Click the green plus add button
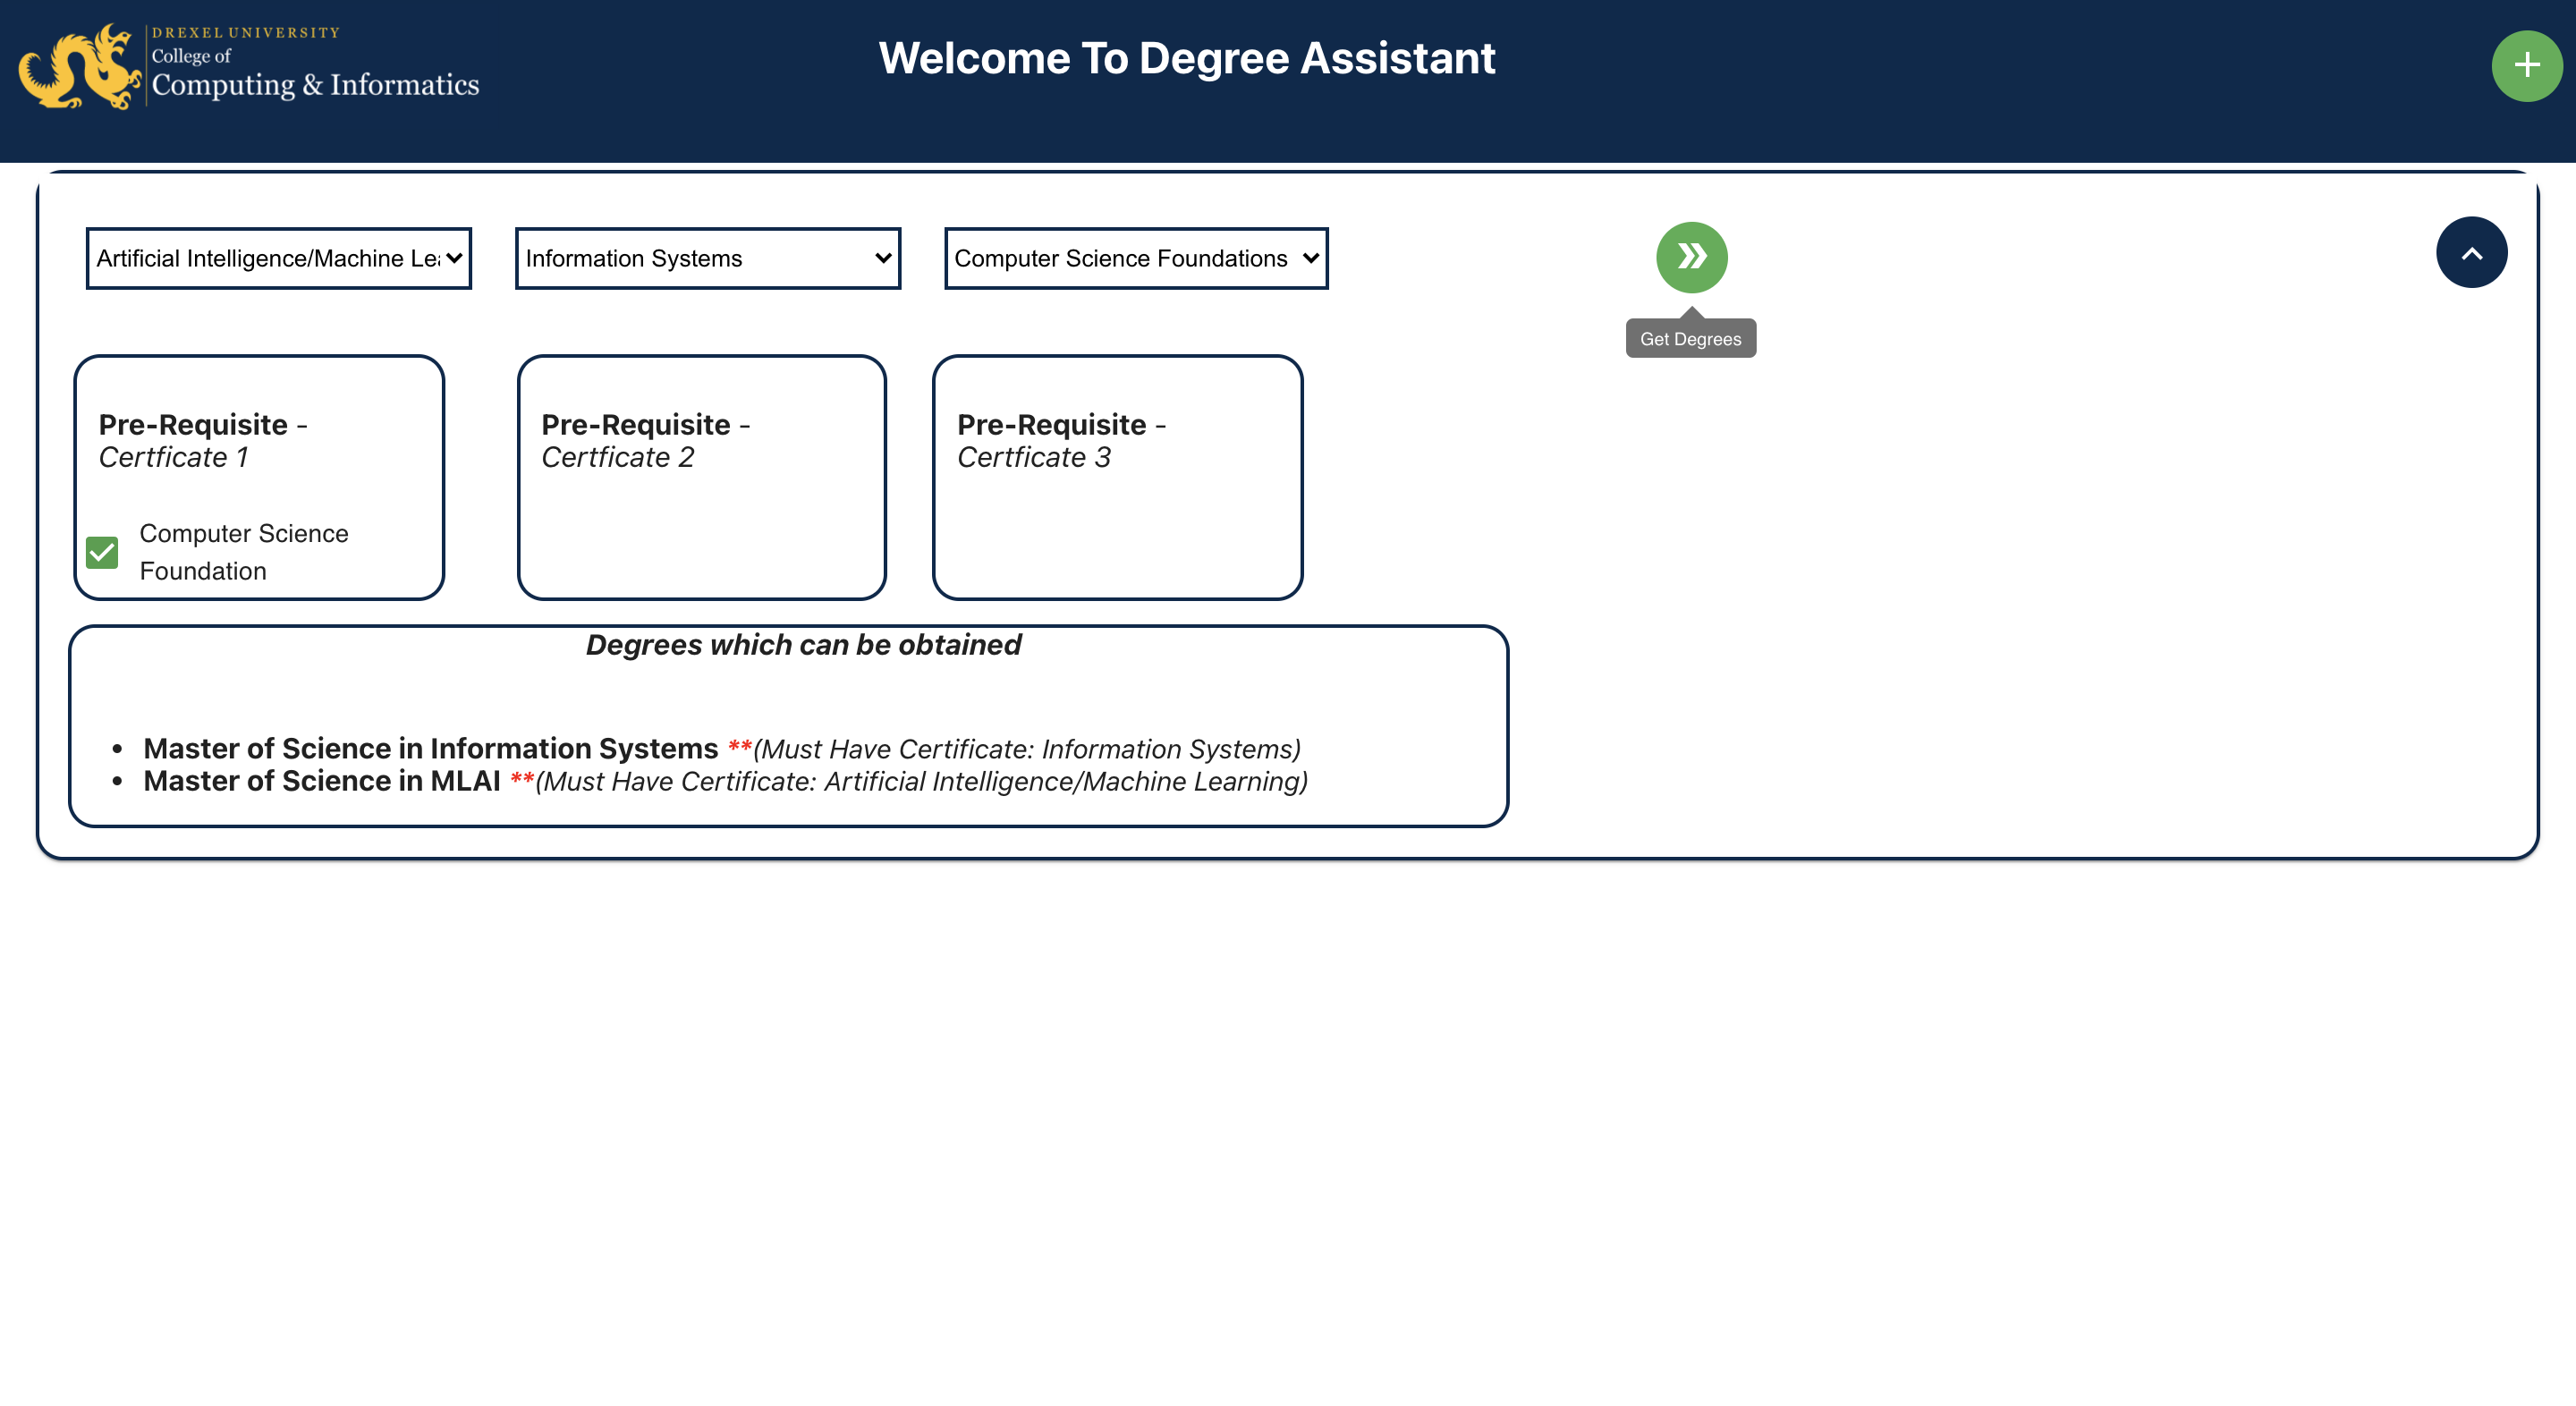Viewport: 2576px width, 1406px height. tap(2526, 66)
